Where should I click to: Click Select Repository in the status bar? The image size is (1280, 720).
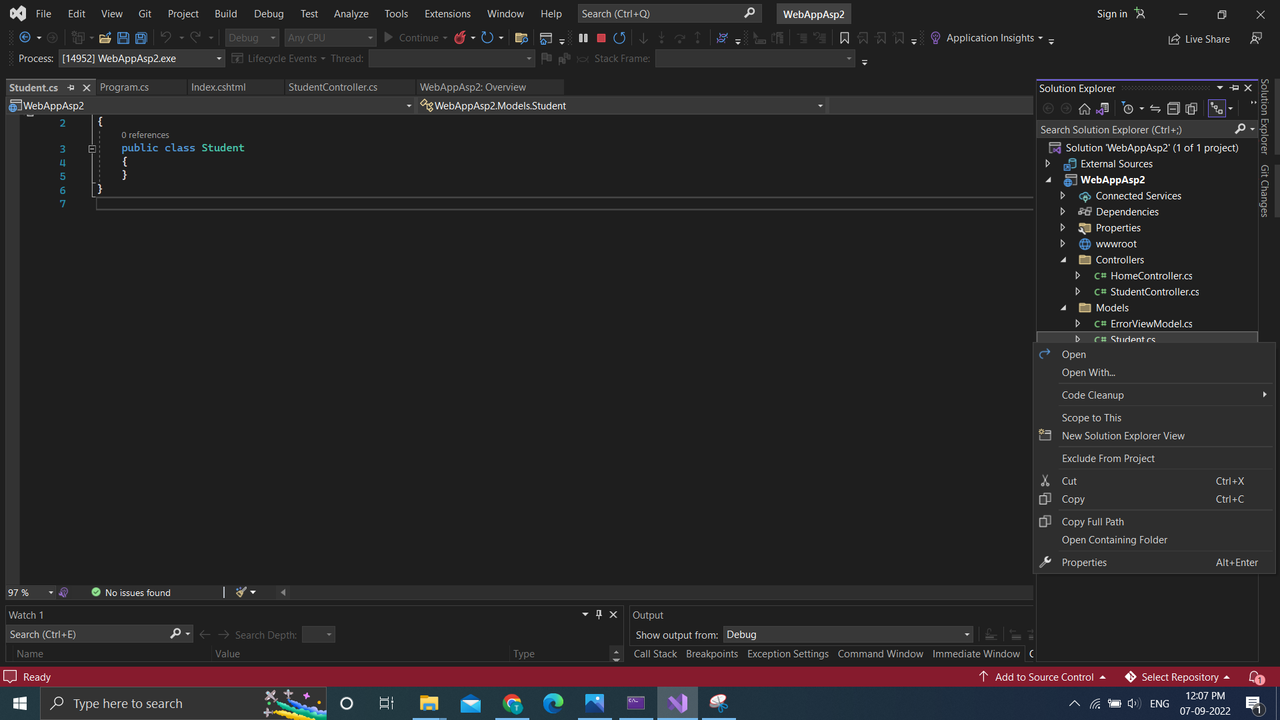[x=1180, y=676]
